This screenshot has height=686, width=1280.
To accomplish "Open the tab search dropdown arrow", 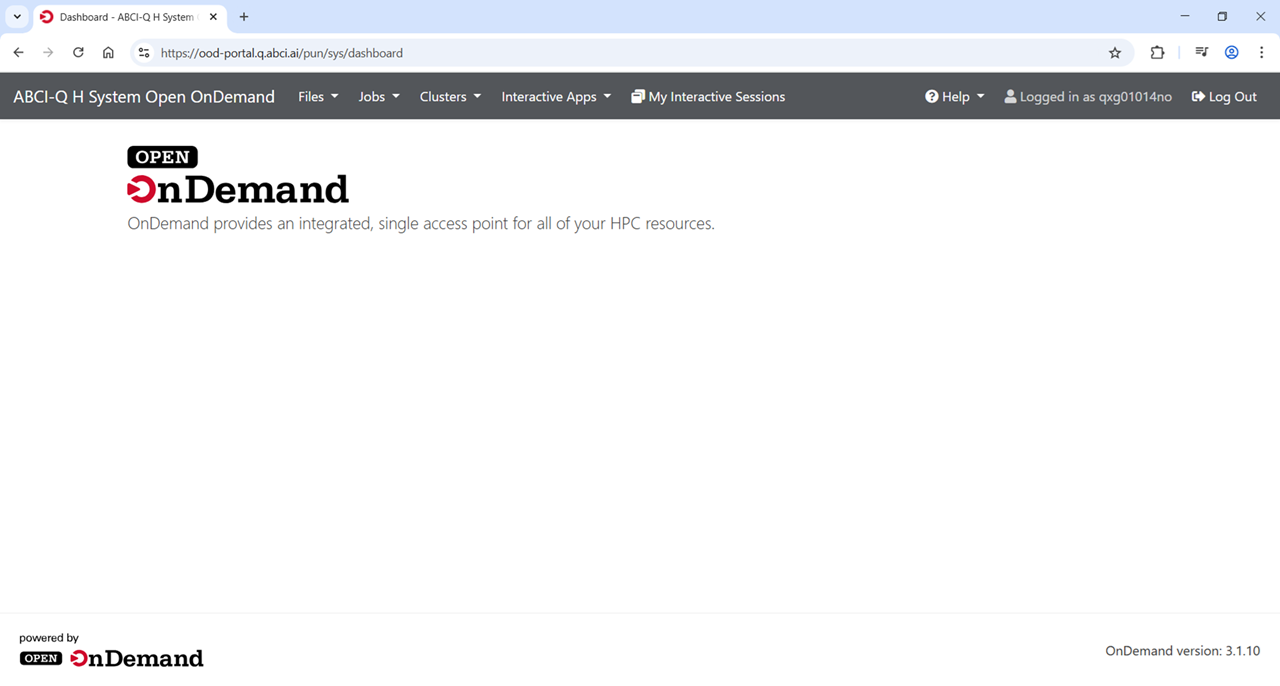I will 17,17.
